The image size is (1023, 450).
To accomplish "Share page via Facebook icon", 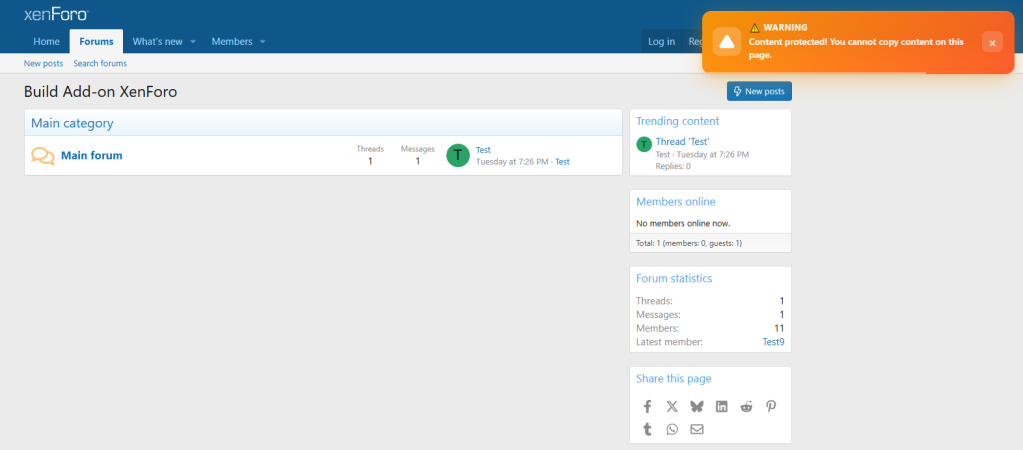I will (x=647, y=406).
